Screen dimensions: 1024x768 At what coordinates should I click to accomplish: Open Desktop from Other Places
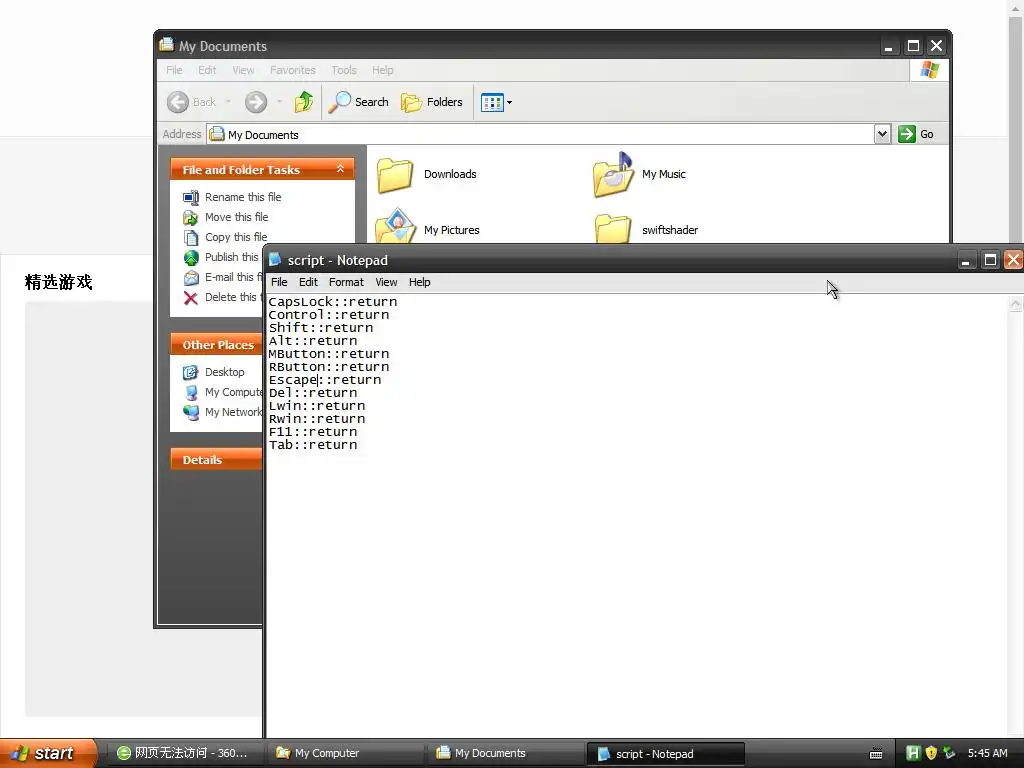click(224, 372)
